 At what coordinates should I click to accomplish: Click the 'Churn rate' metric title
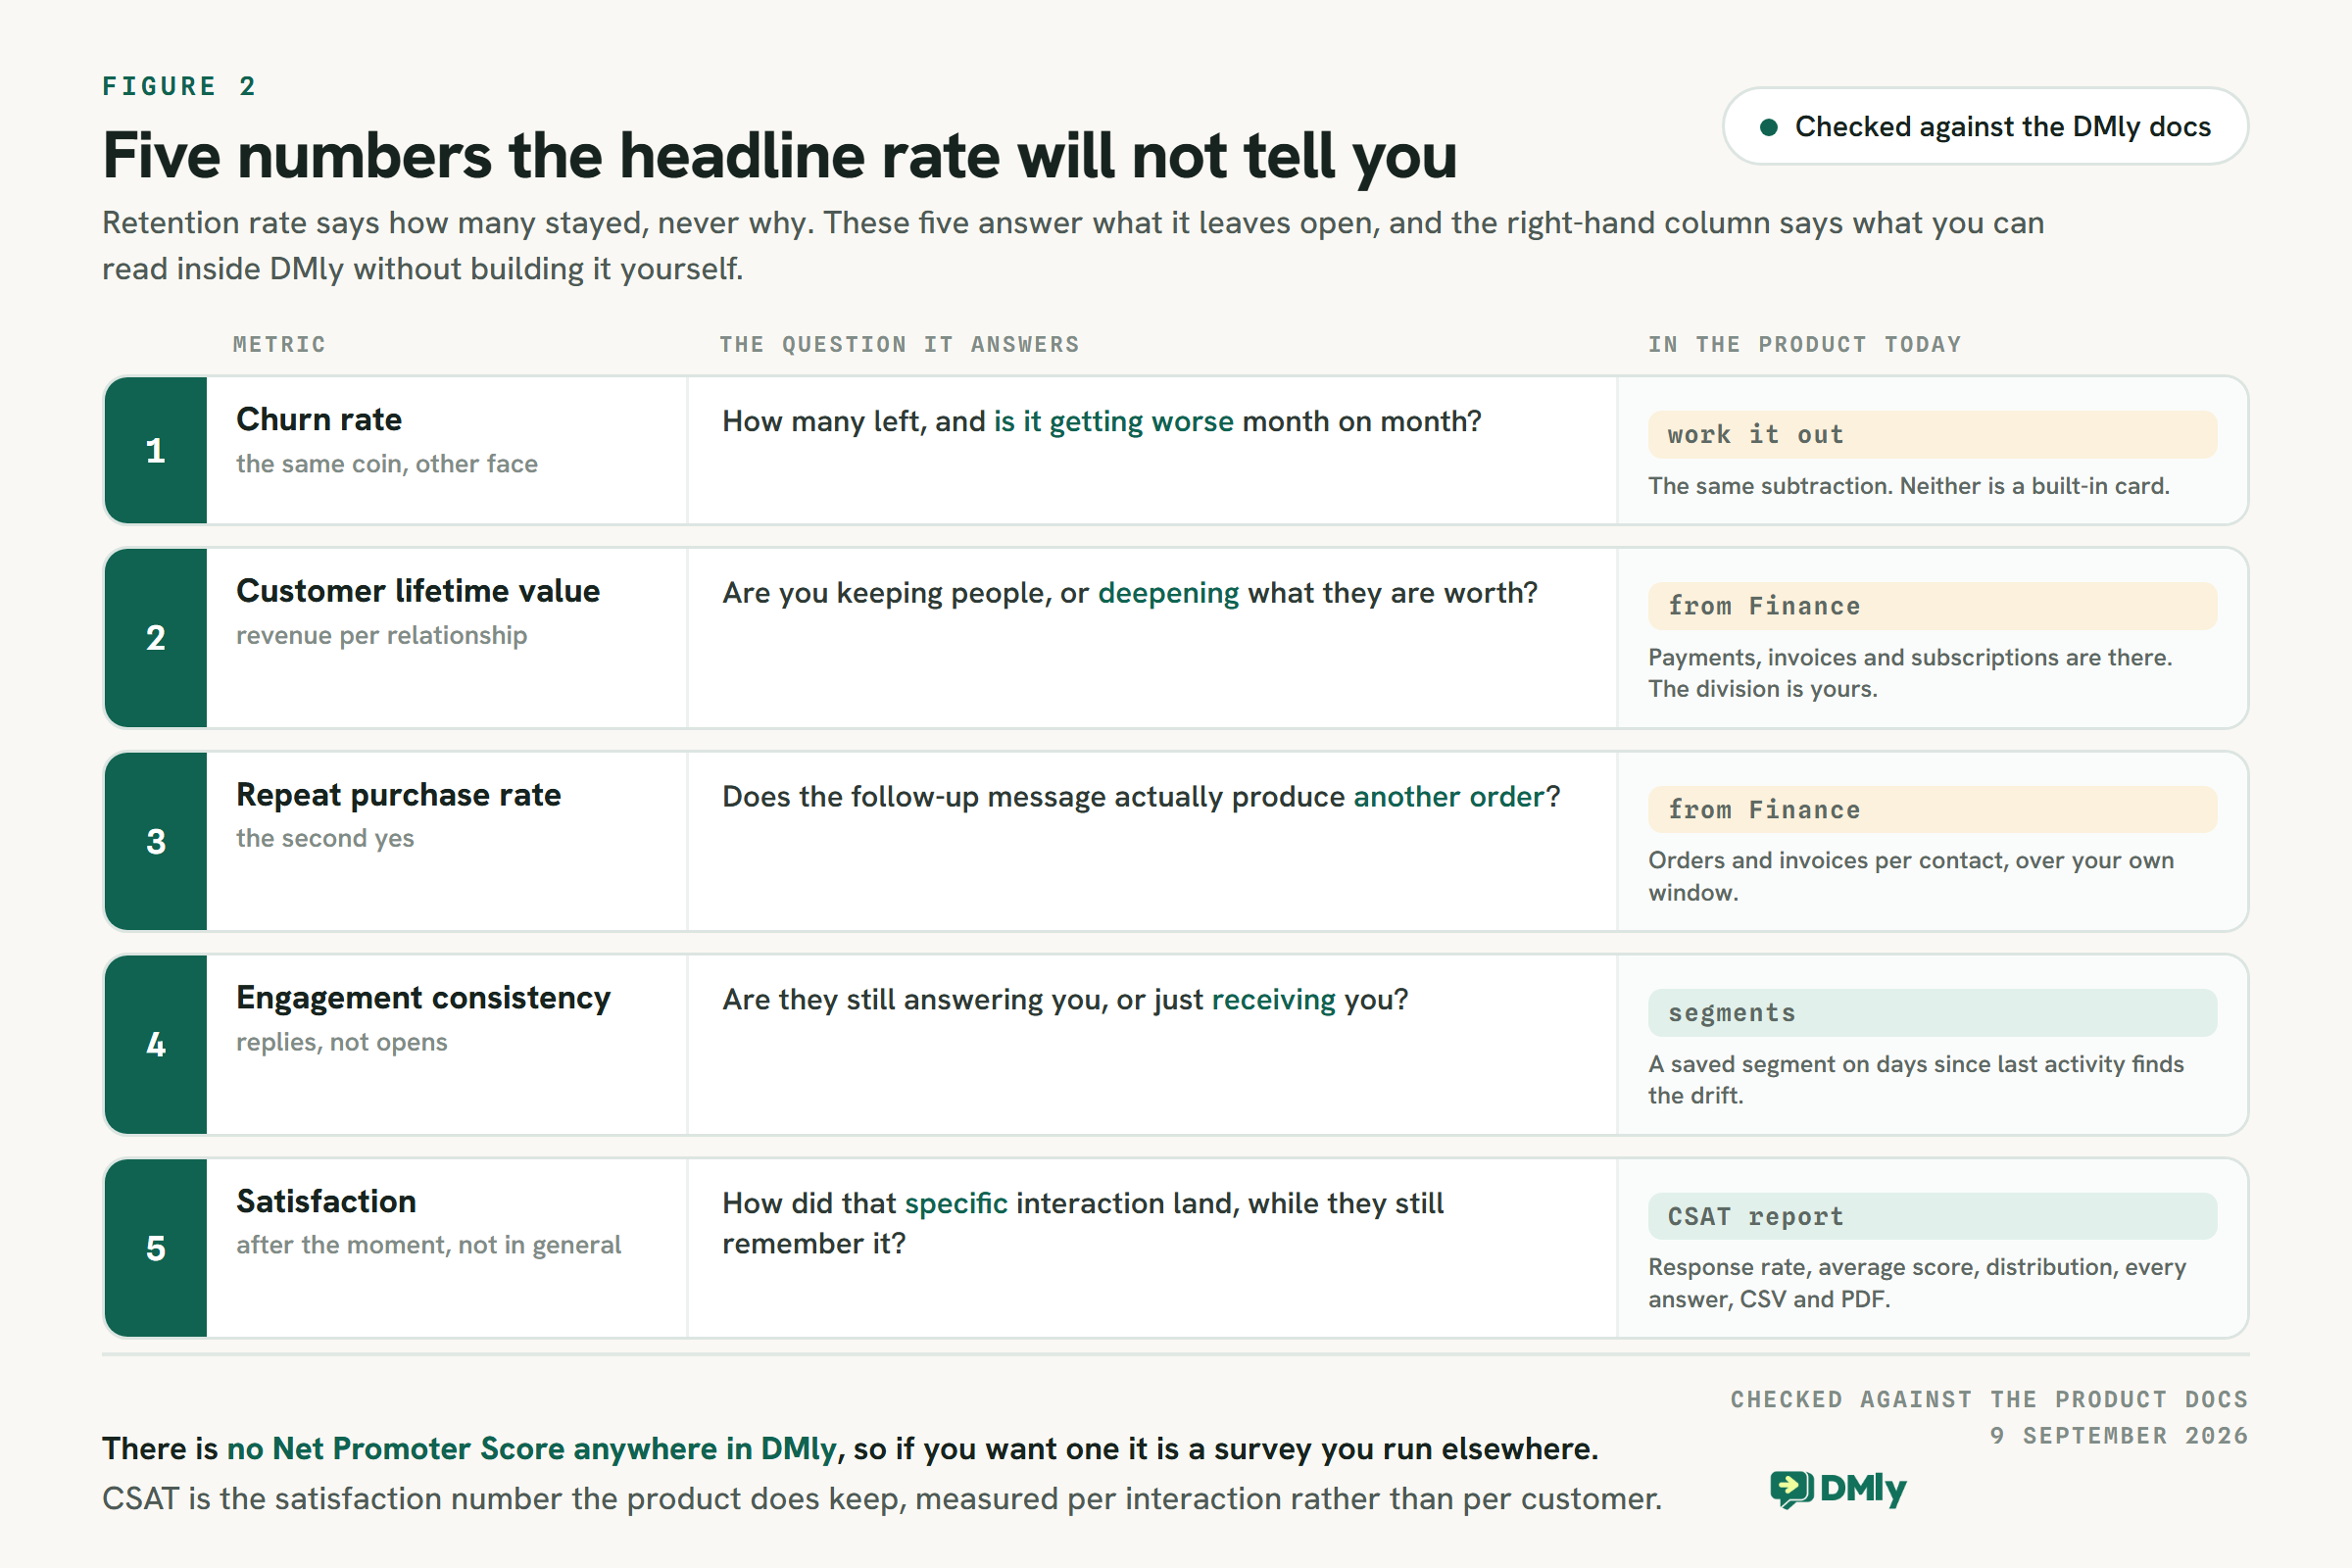pos(319,420)
